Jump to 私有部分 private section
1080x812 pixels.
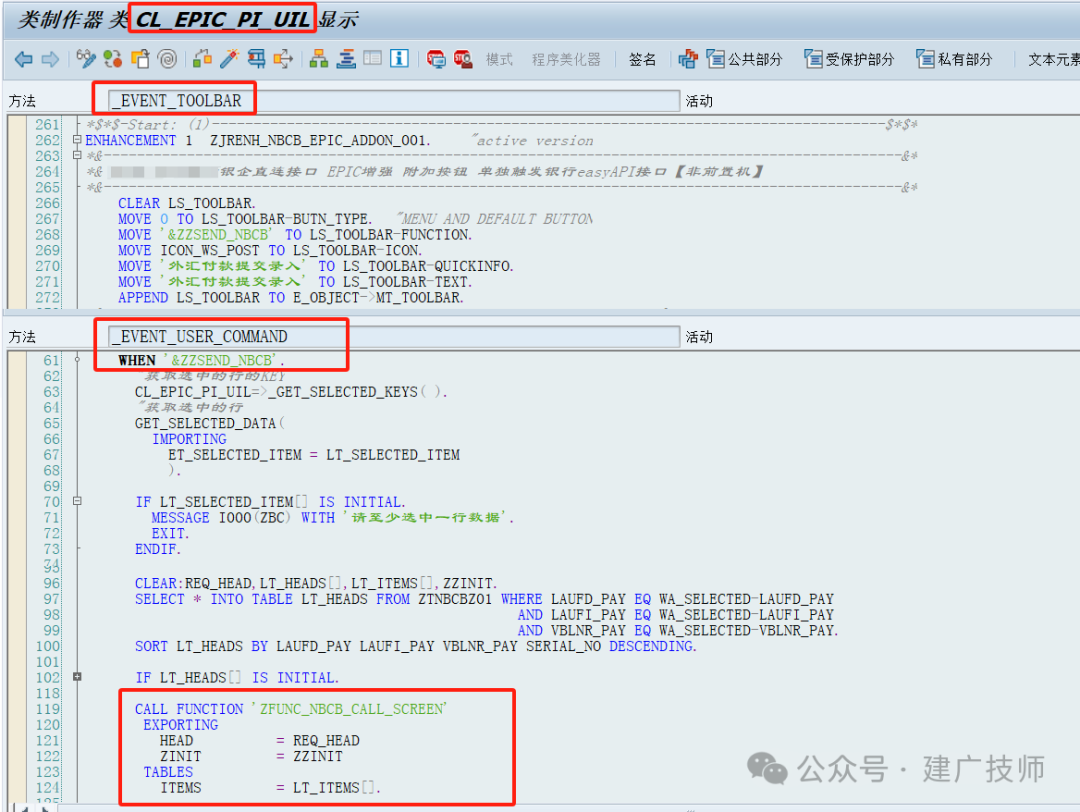(x=955, y=59)
